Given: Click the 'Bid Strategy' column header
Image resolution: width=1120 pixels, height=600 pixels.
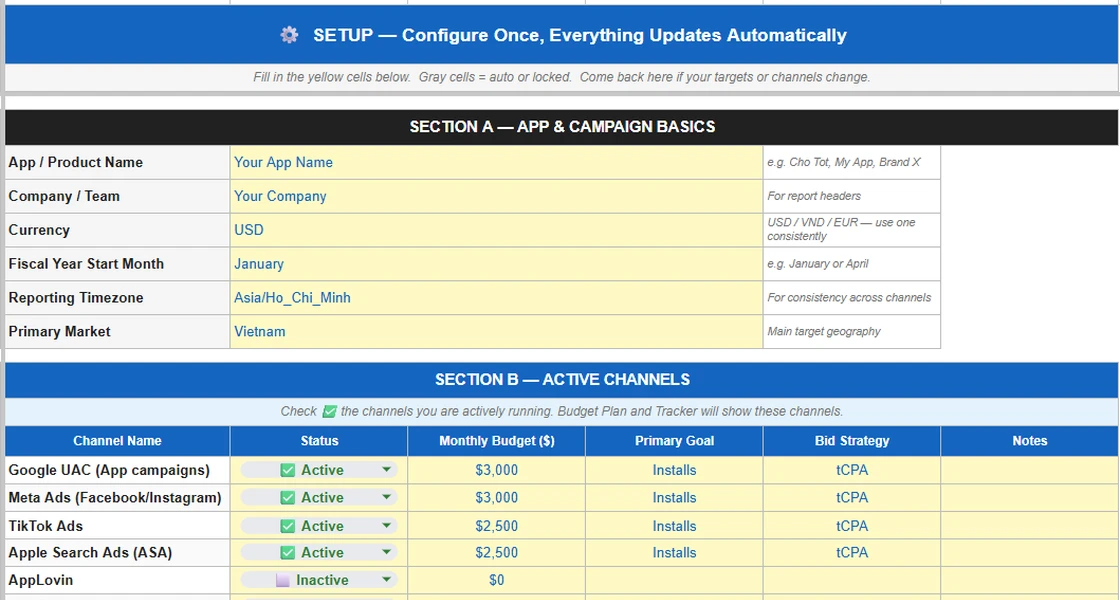Looking at the screenshot, I should click(x=852, y=441).
